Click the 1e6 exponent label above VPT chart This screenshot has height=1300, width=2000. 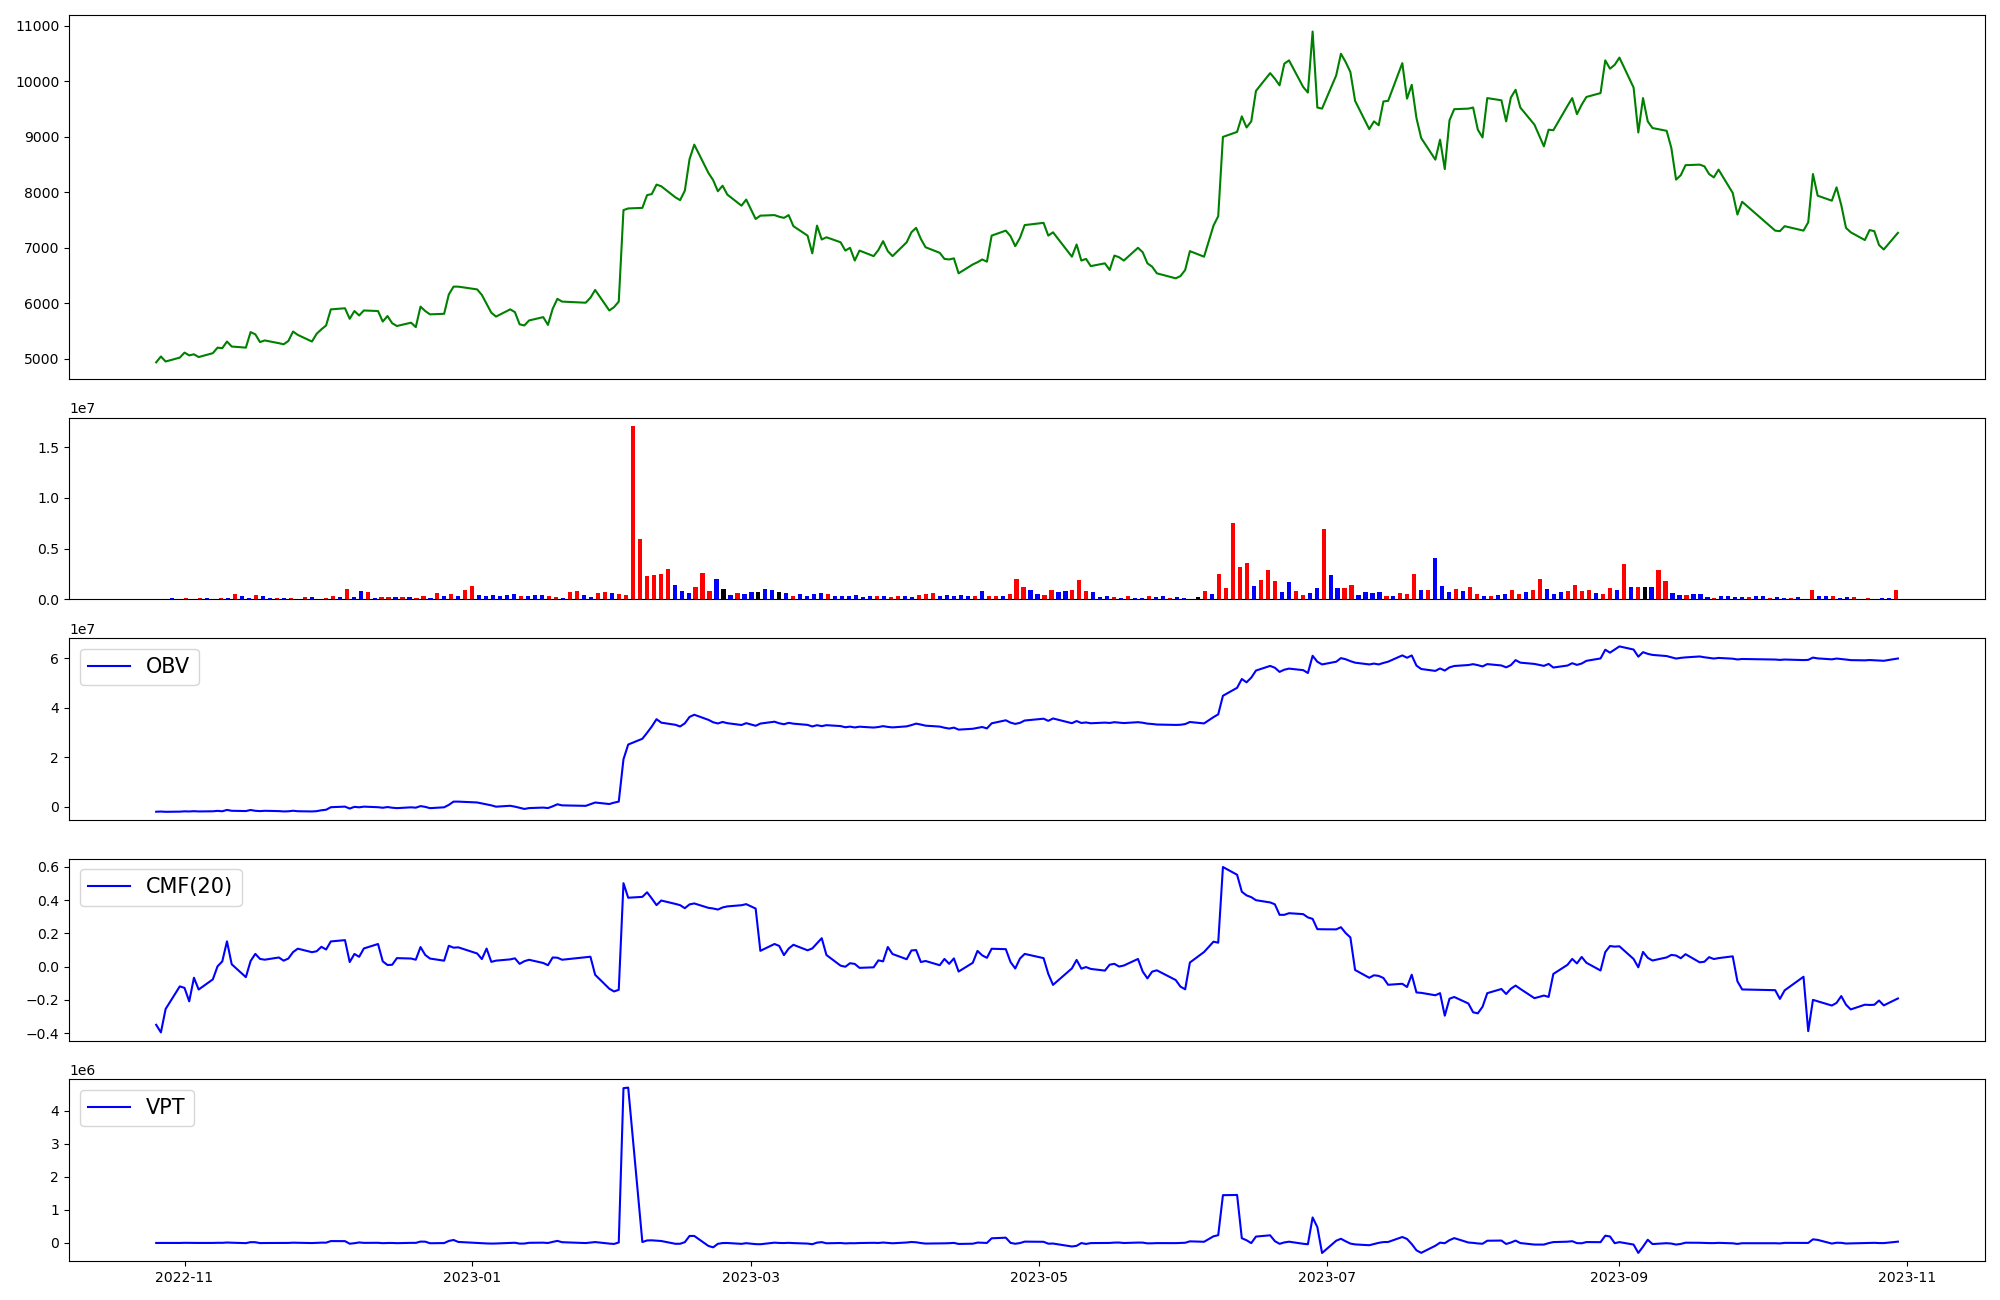point(81,1071)
